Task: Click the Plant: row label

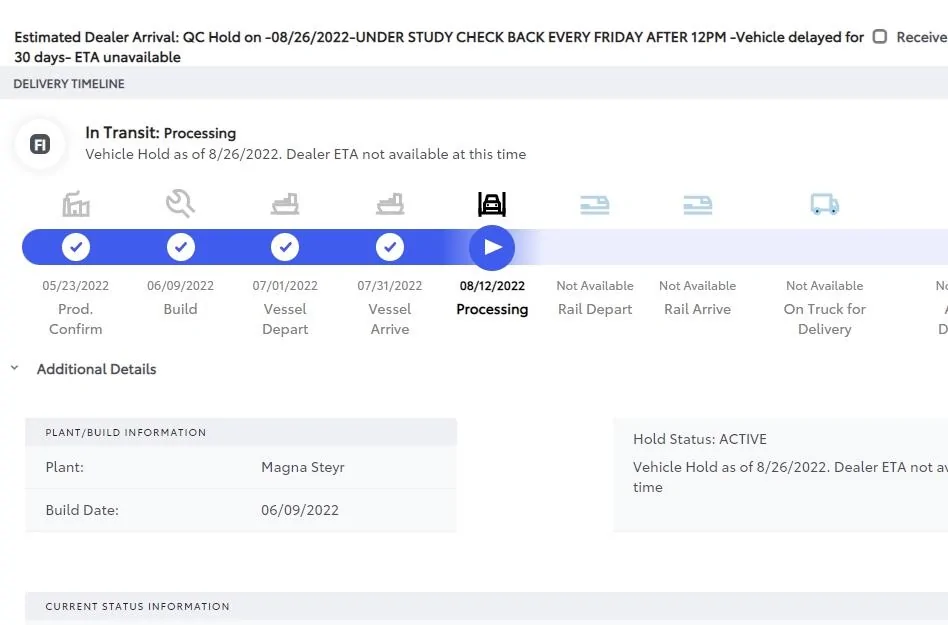Action: tap(65, 467)
